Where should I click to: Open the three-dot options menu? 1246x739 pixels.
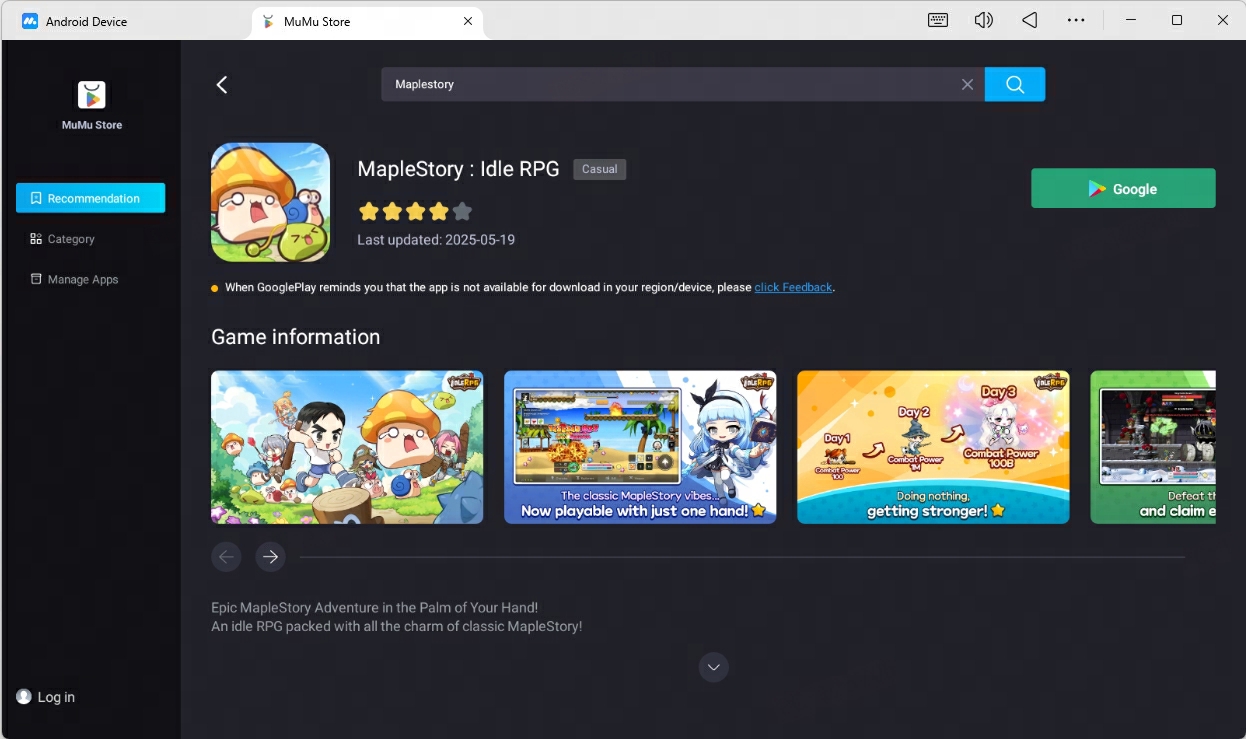1076,20
